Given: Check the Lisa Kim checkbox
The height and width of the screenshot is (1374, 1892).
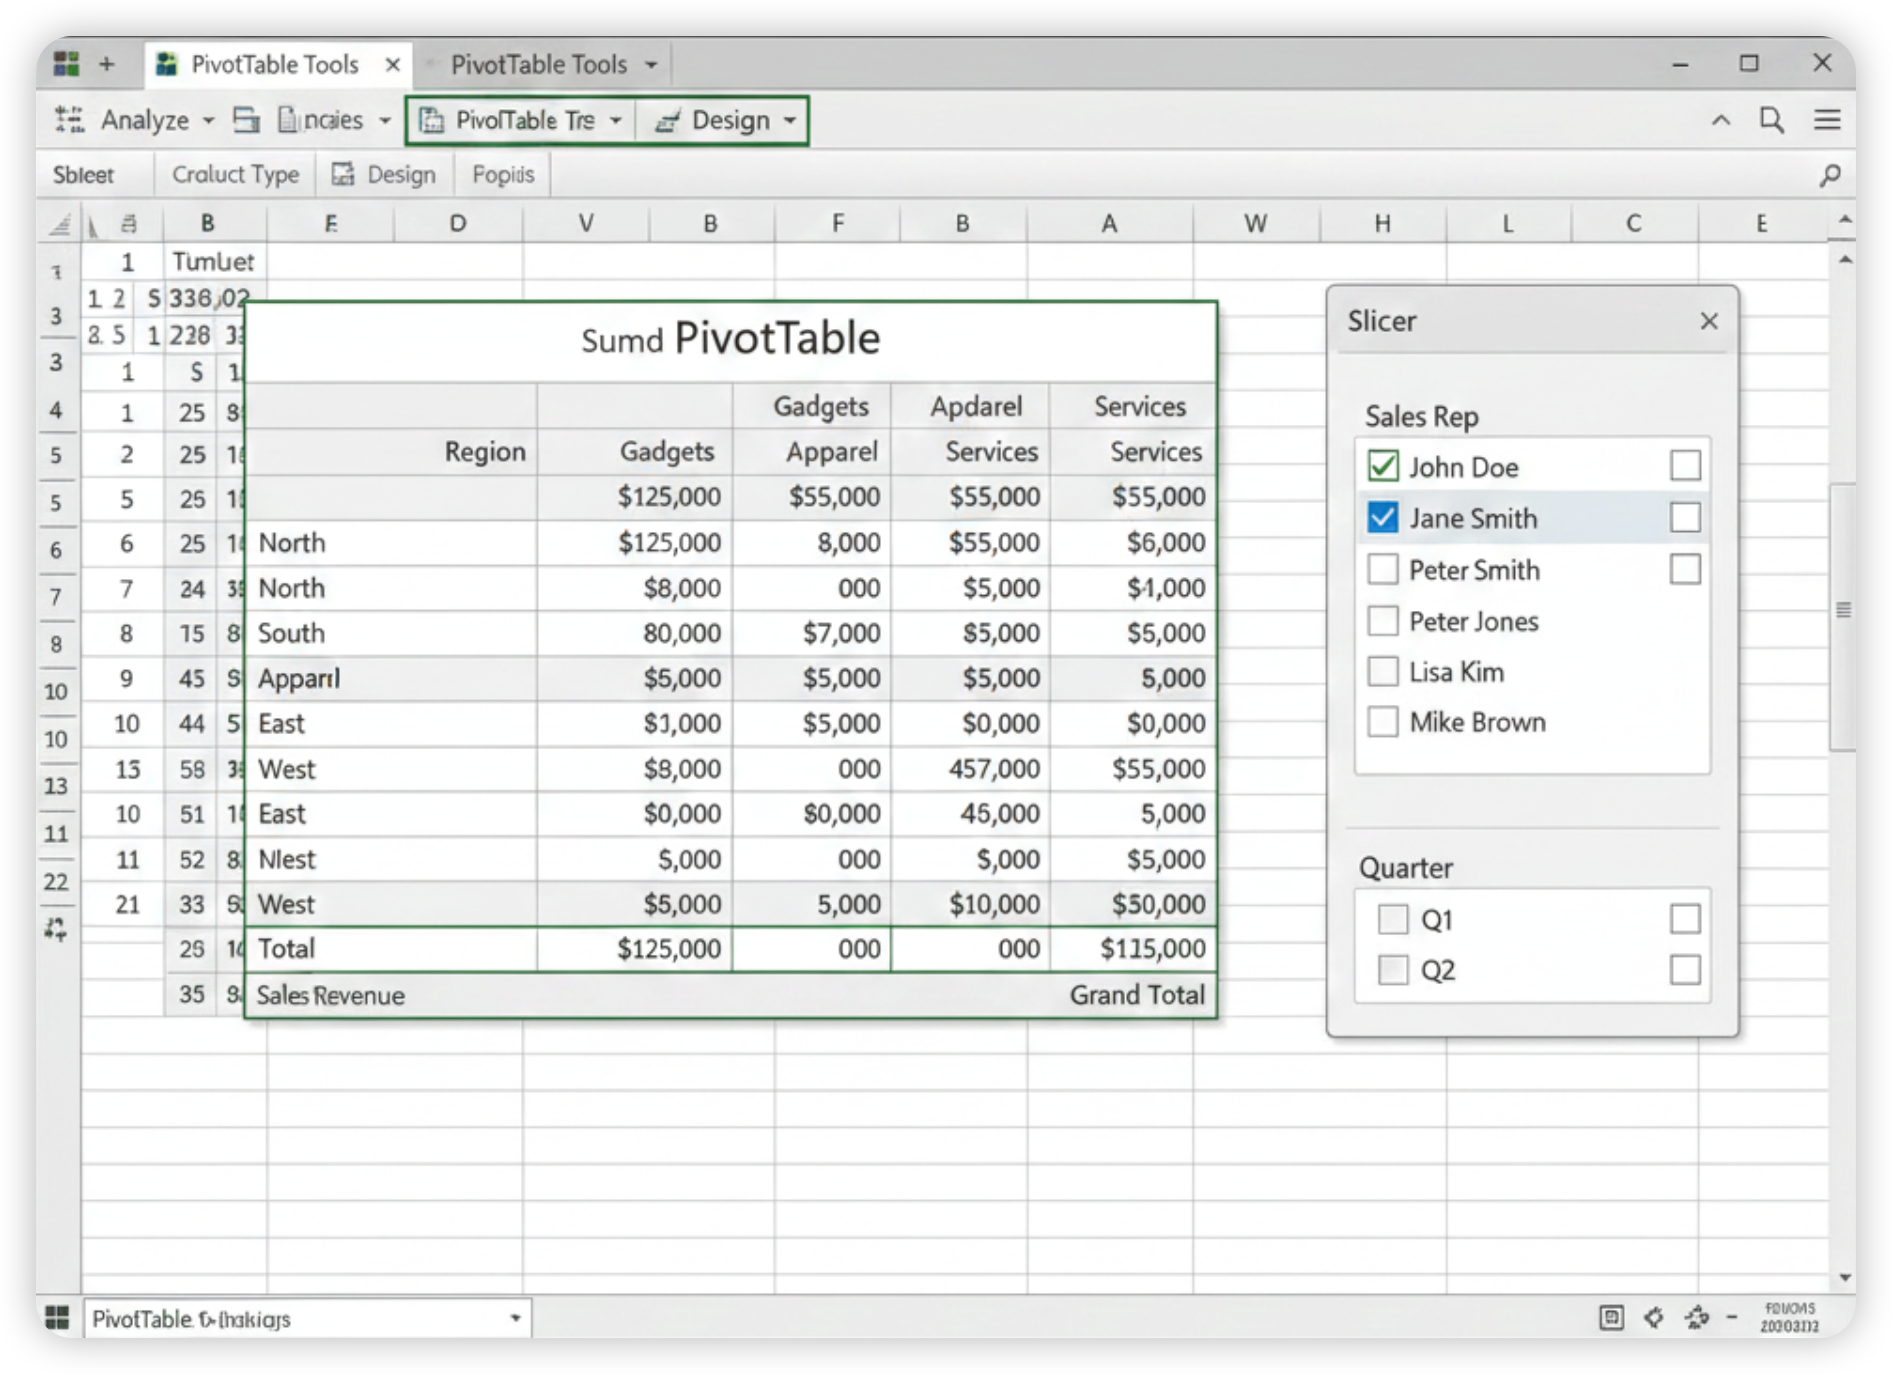Looking at the screenshot, I should pos(1383,671).
